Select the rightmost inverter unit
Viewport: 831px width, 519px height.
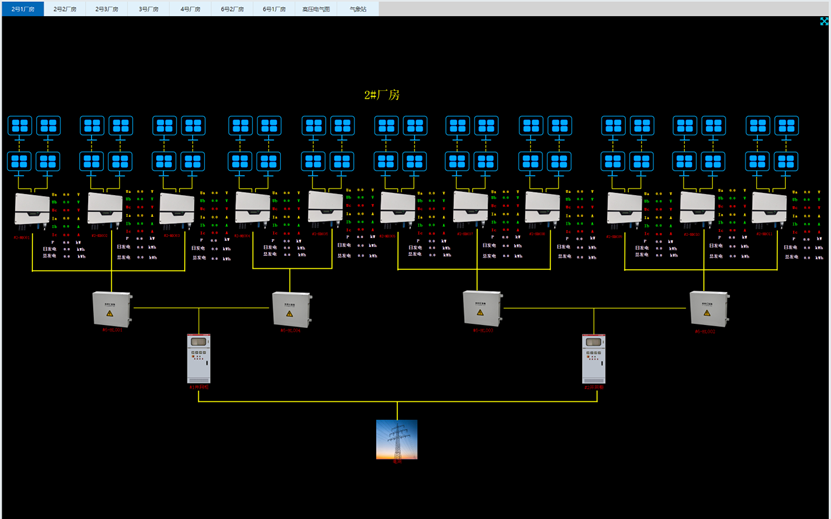pos(770,208)
